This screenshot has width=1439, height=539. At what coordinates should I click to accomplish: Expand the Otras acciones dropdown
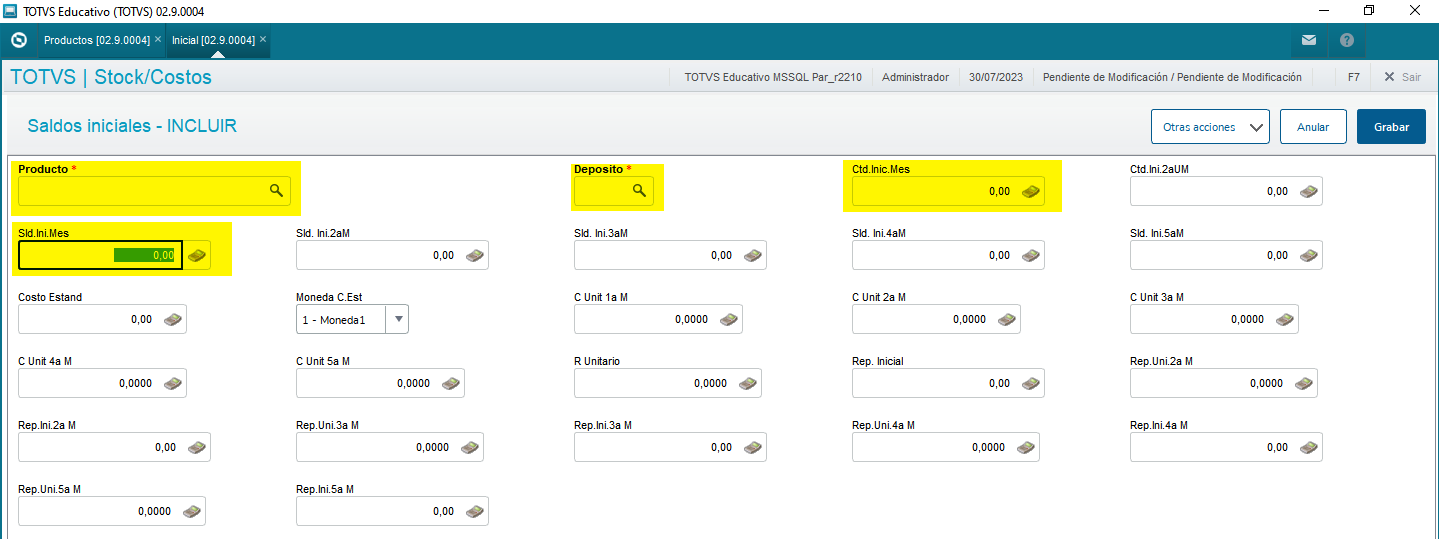pos(1210,127)
